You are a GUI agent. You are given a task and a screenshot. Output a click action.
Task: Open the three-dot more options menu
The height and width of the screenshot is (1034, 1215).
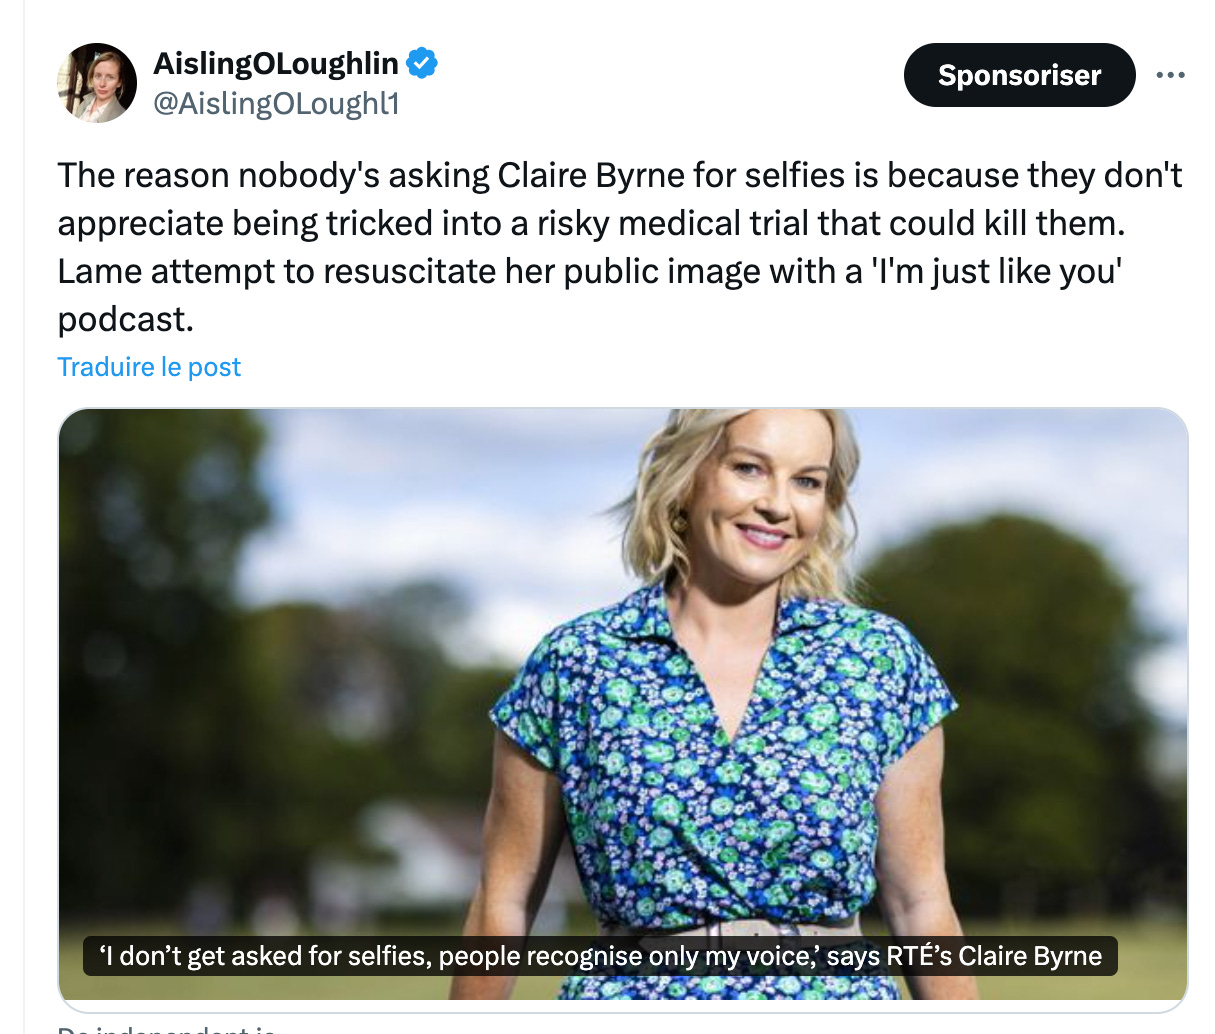tap(1170, 75)
